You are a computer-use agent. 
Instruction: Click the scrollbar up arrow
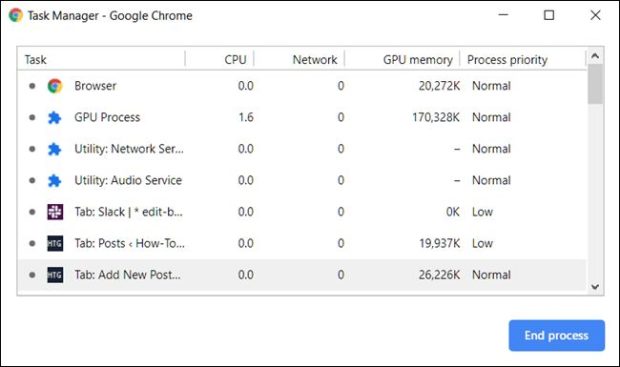(x=595, y=56)
